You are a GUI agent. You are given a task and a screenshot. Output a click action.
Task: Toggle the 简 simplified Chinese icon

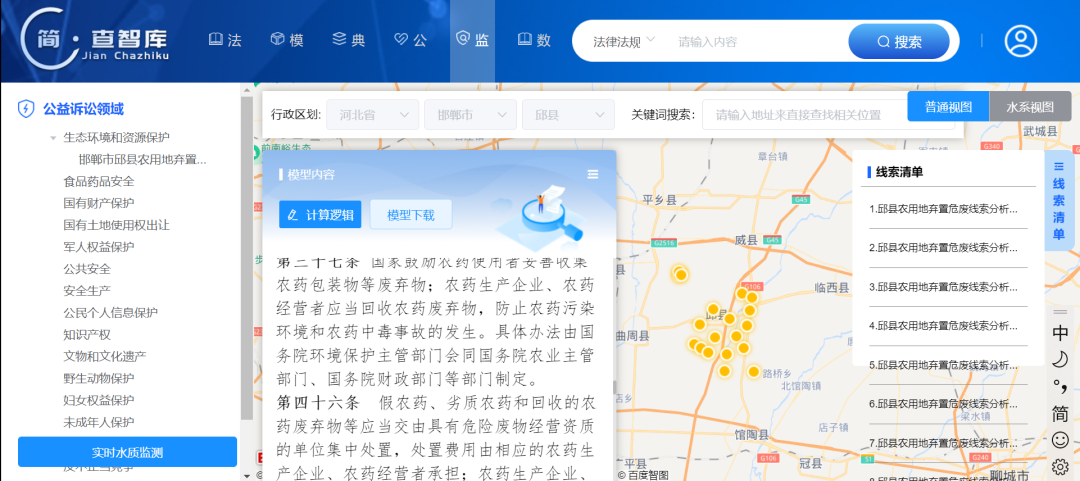[1060, 413]
